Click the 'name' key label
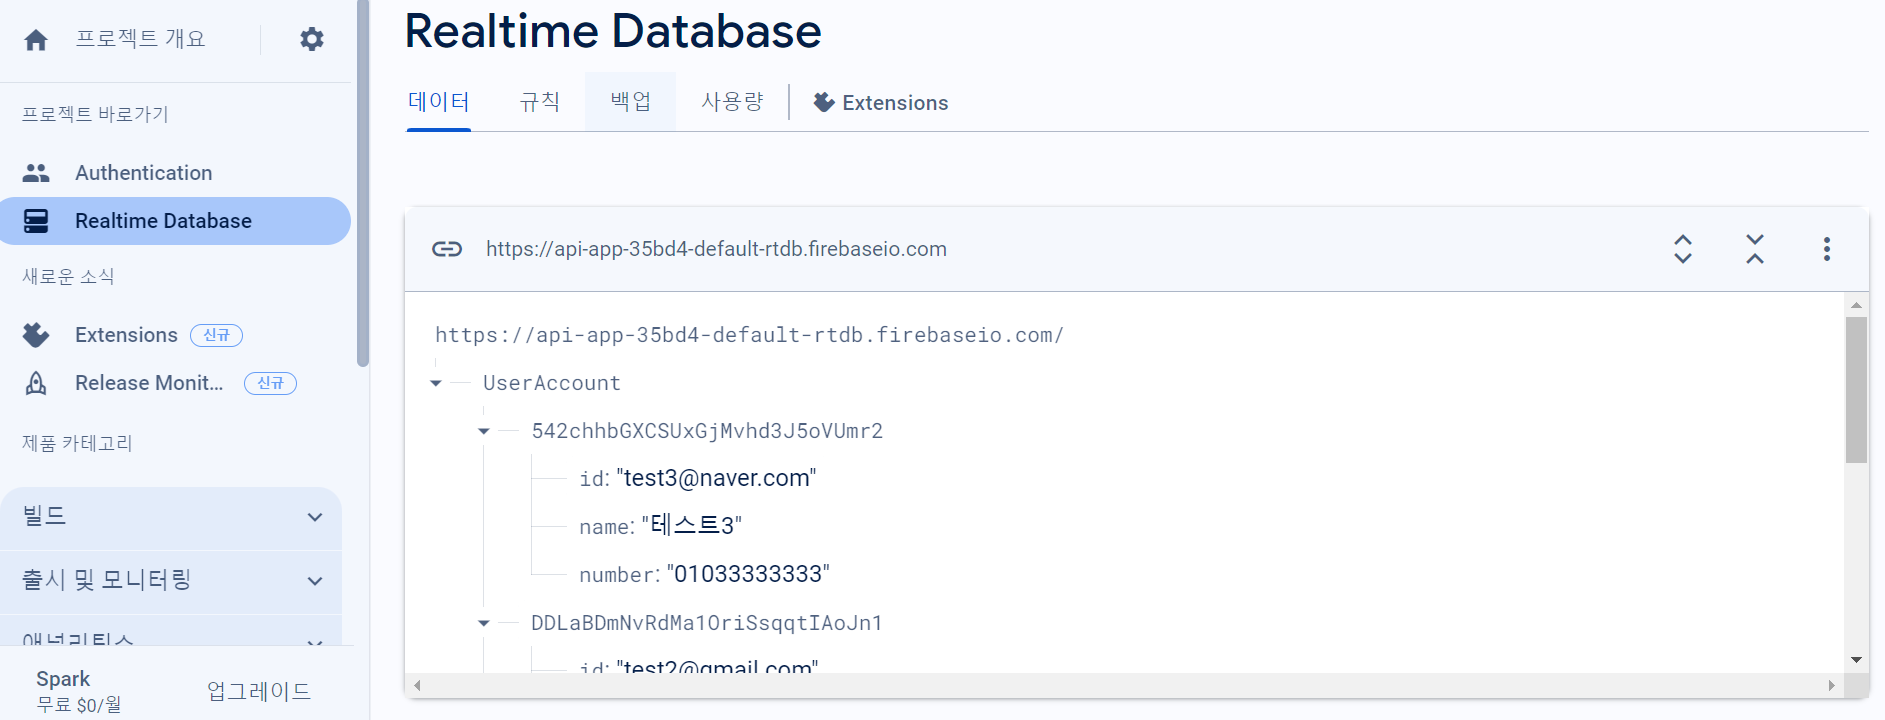This screenshot has height=720, width=1885. coord(604,527)
